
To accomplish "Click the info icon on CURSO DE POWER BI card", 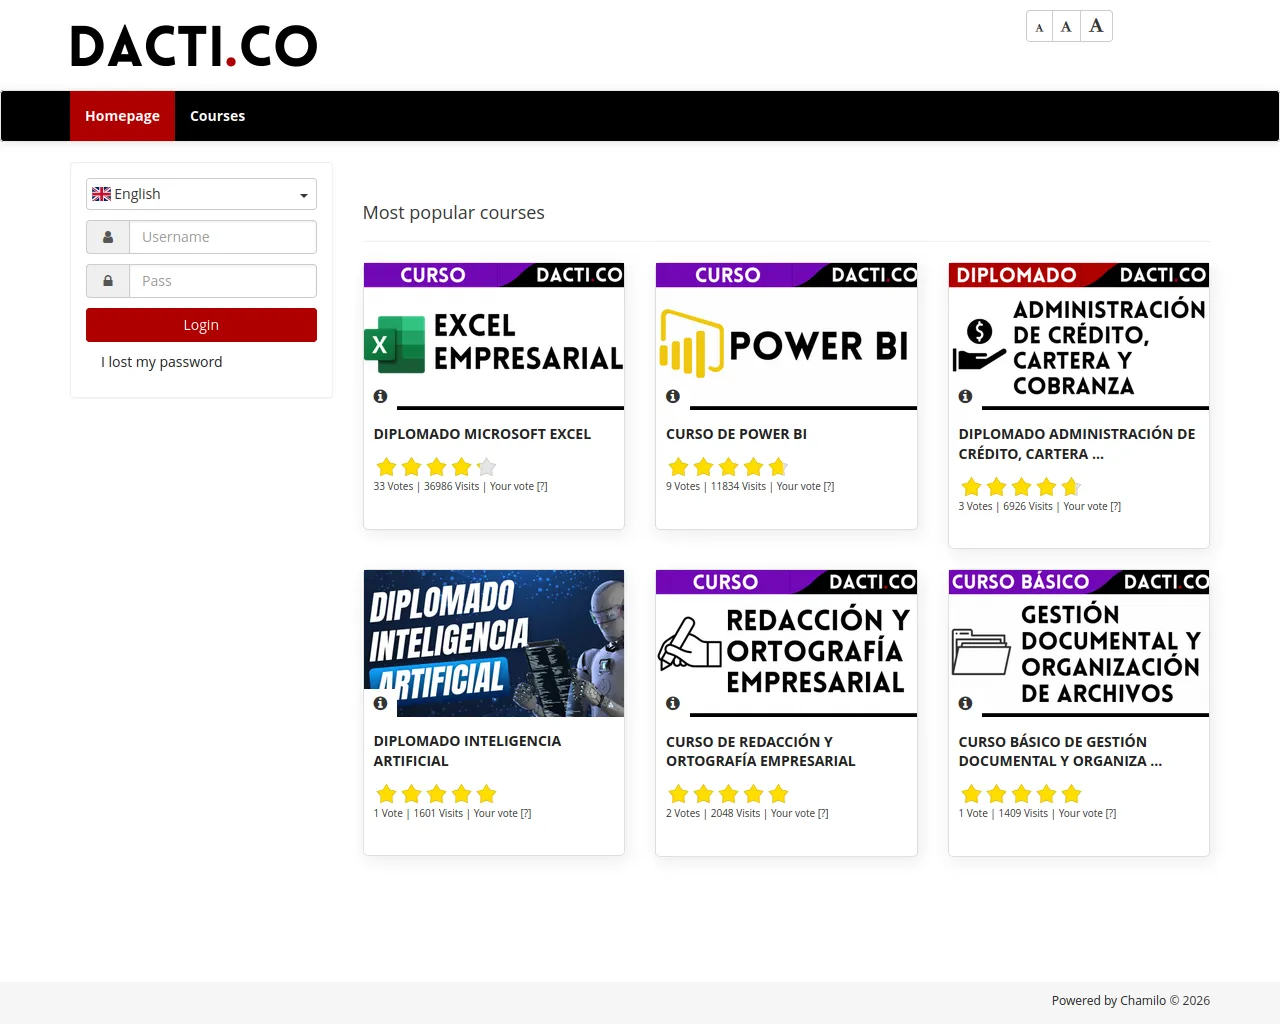I will point(672,396).
